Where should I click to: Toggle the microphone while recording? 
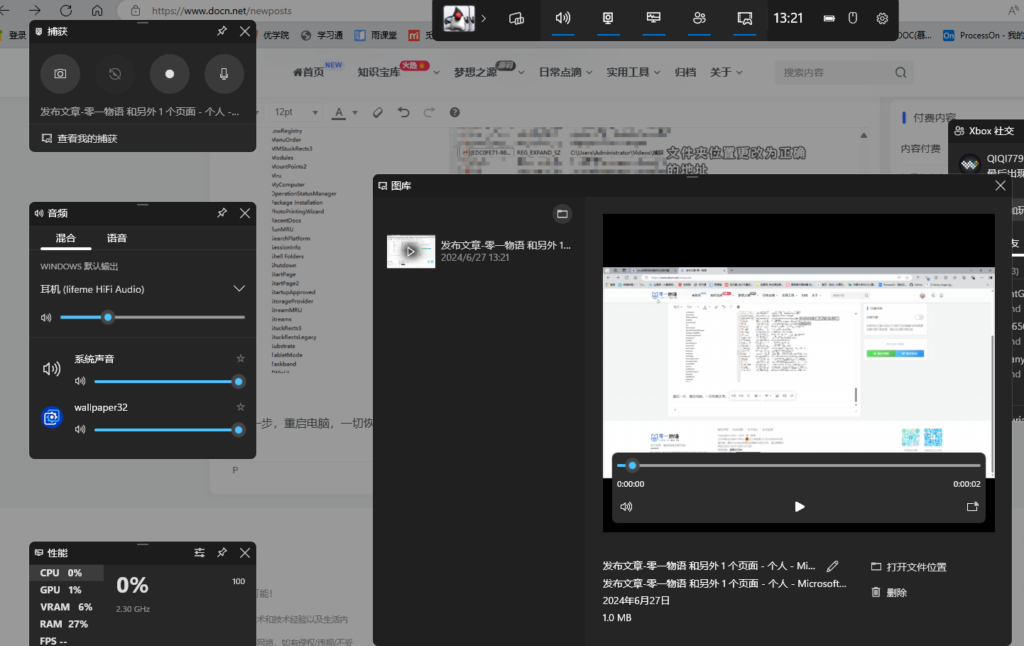[223, 74]
